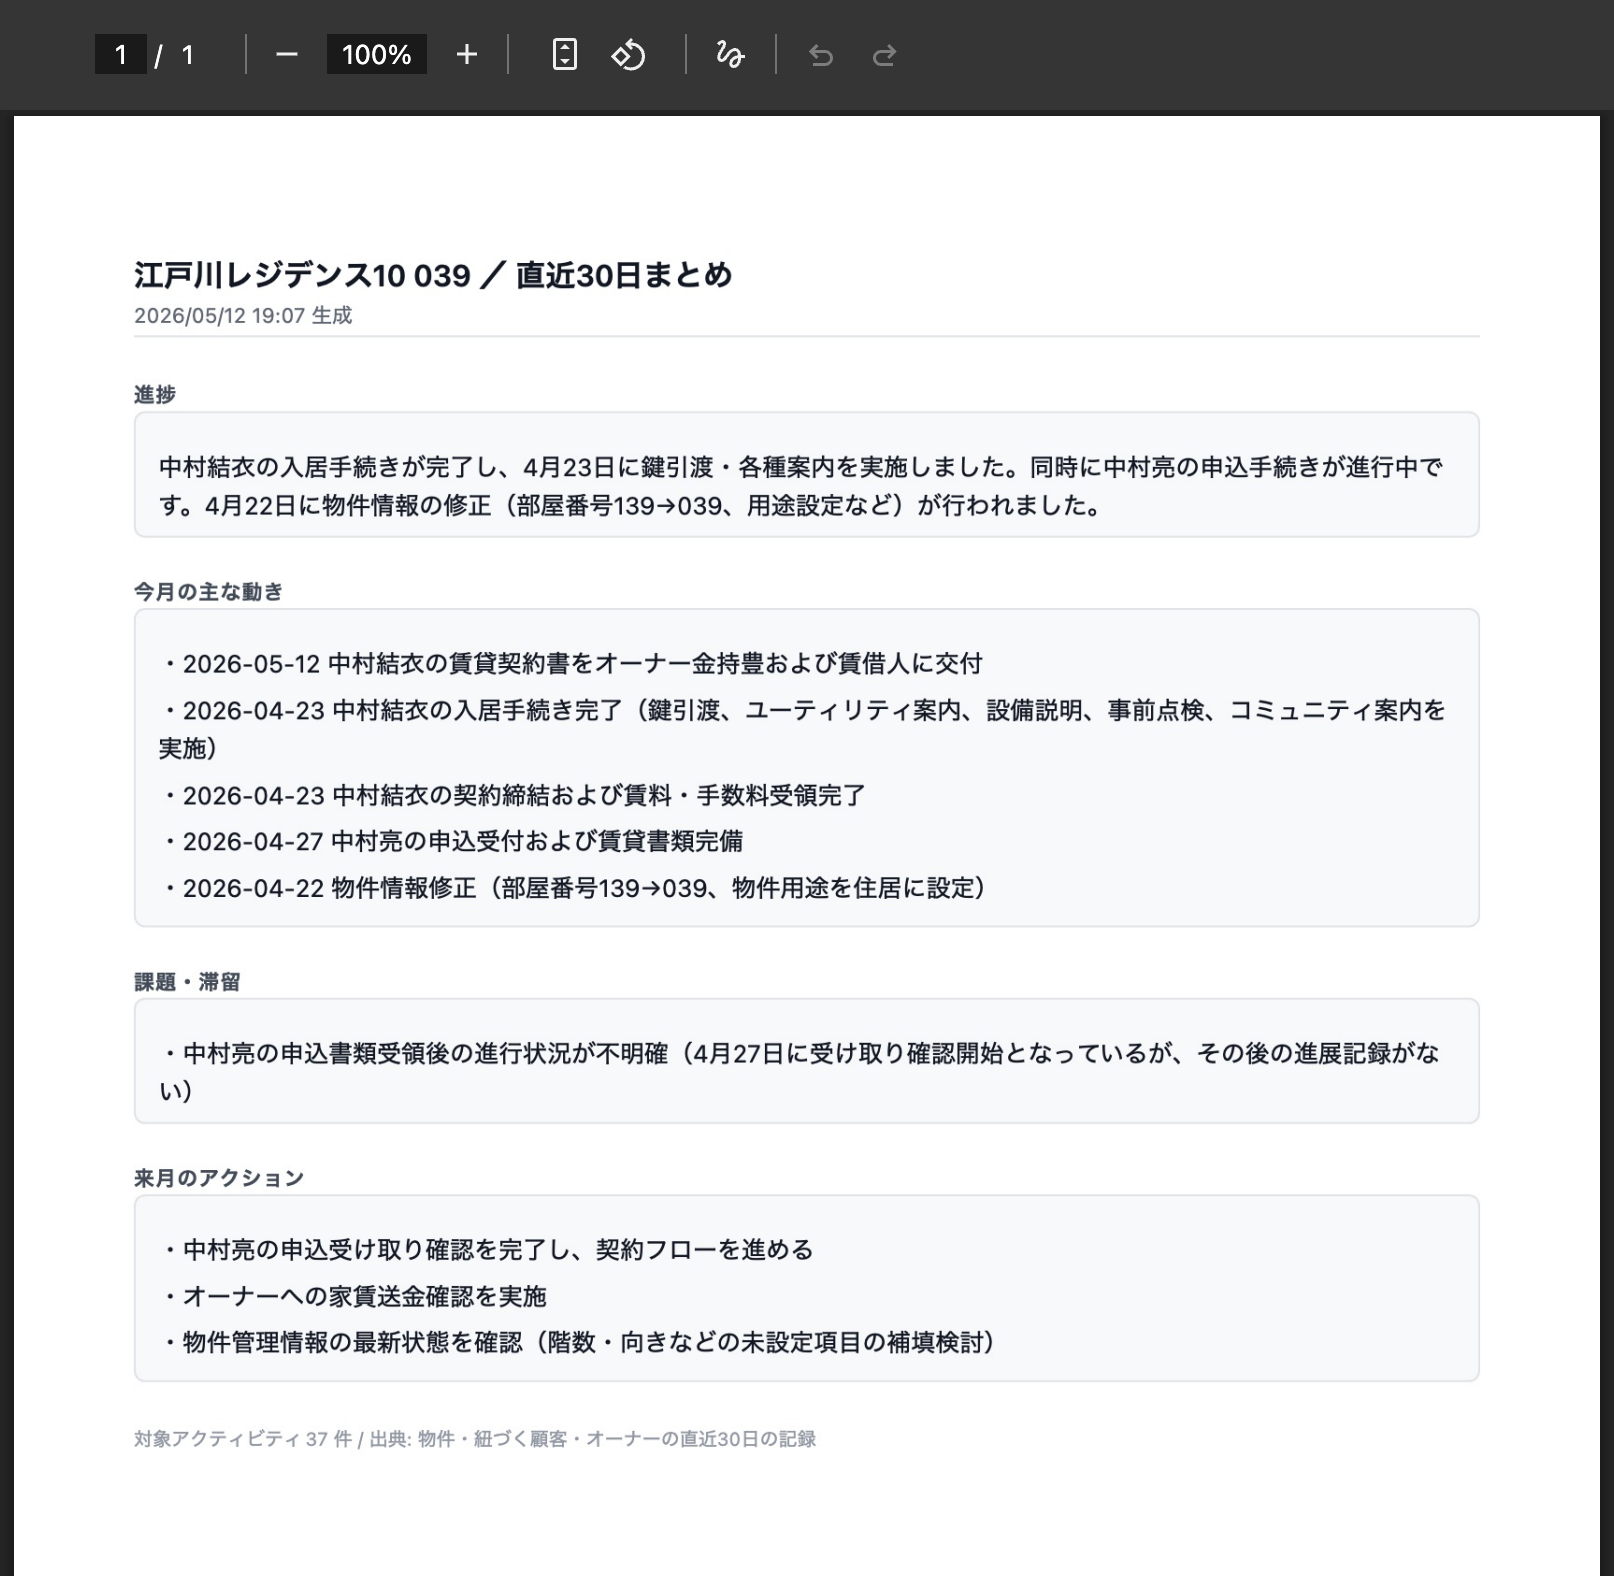1614x1576 pixels.
Task: Click the 契約フローを進める action item
Action: [x=487, y=1250]
